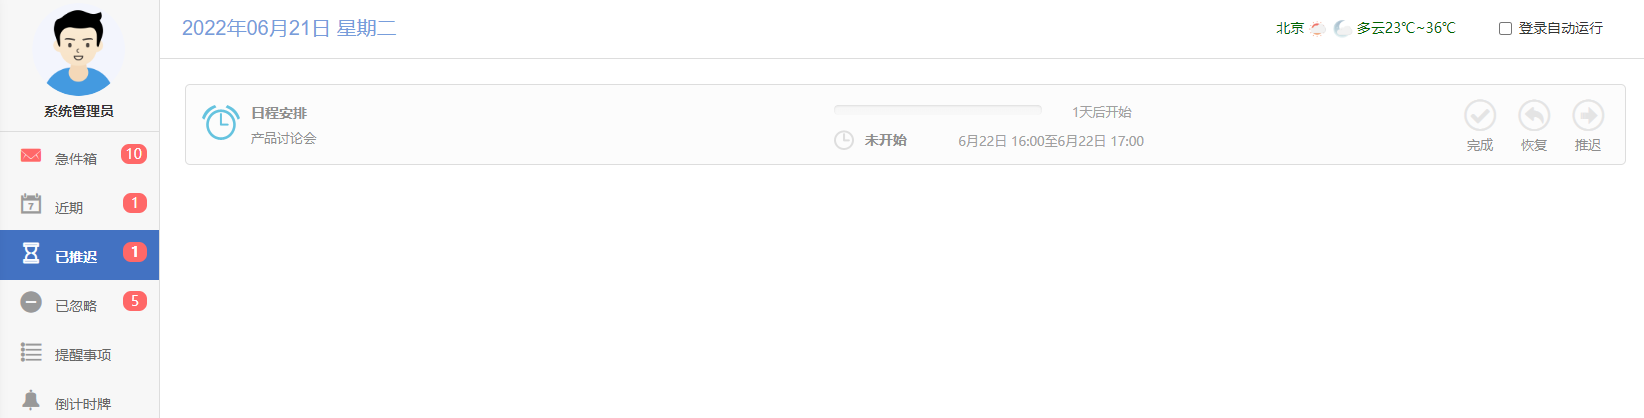
Task: Click the 倒计时牌 bell icon
Action: pyautogui.click(x=31, y=401)
